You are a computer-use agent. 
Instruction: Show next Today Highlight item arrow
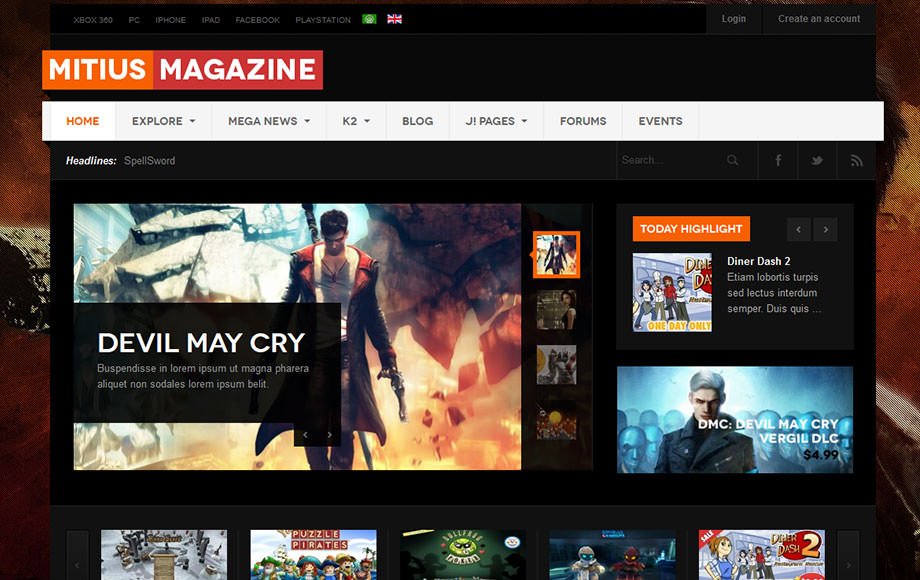[x=825, y=229]
